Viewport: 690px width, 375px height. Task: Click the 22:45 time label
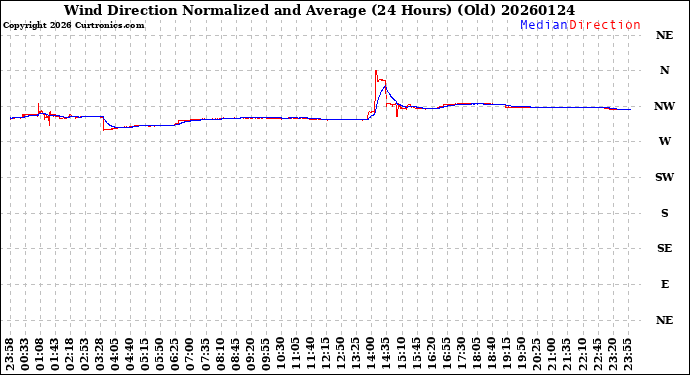(x=597, y=355)
